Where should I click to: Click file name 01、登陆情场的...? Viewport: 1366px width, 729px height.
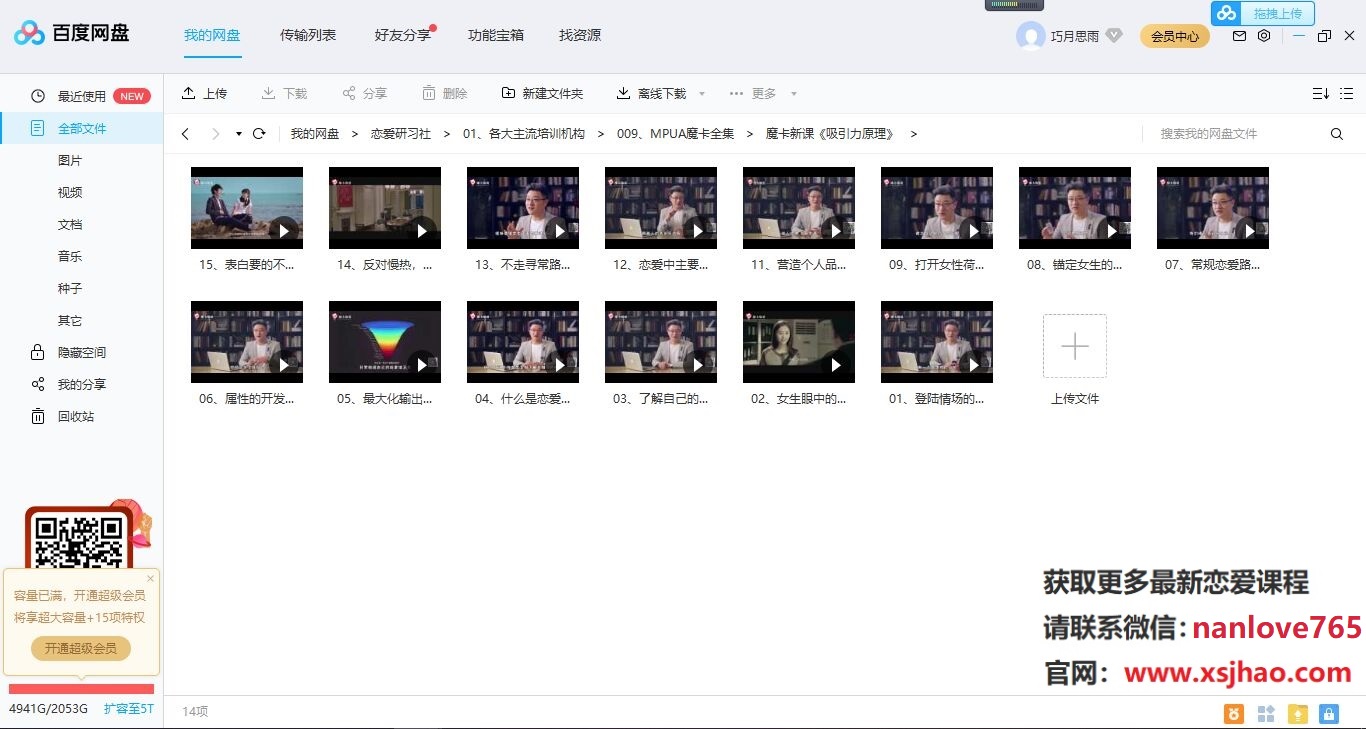[x=937, y=399]
